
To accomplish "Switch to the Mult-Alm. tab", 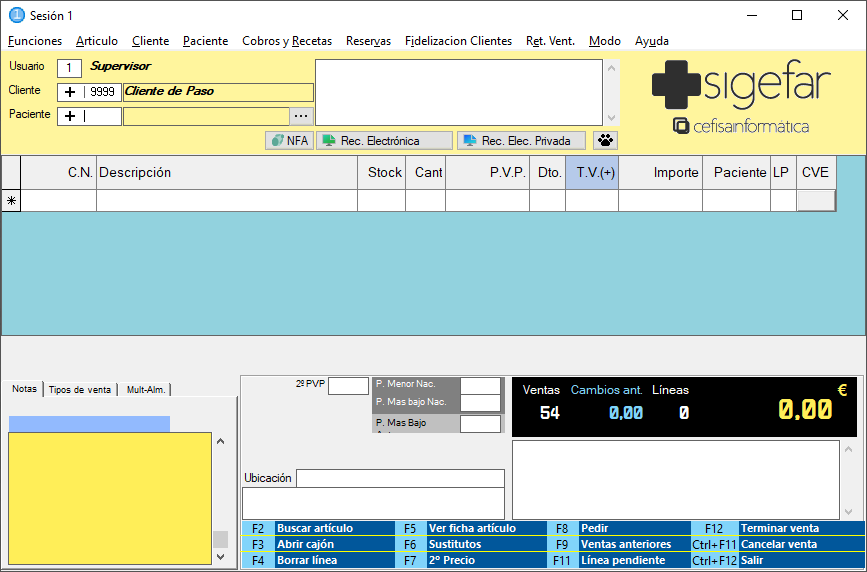I will click(146, 389).
